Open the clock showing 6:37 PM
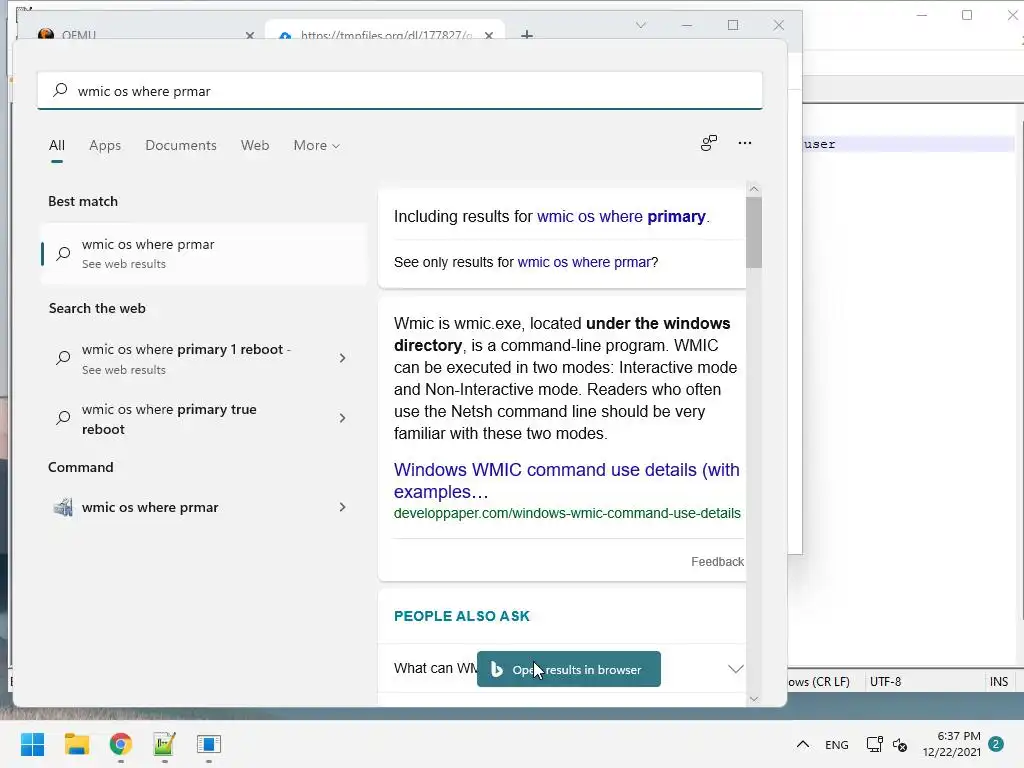The image size is (1024, 768). coord(952,744)
